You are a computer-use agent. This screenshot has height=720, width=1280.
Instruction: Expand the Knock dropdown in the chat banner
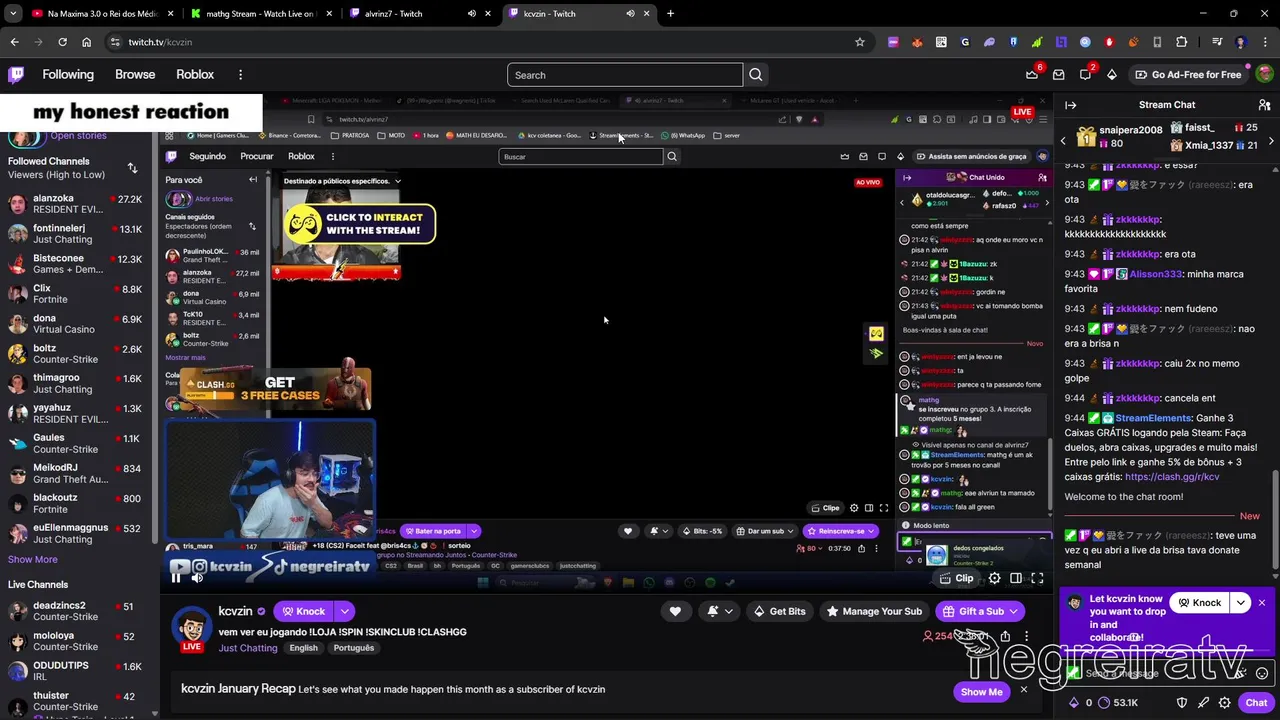[1240, 603]
